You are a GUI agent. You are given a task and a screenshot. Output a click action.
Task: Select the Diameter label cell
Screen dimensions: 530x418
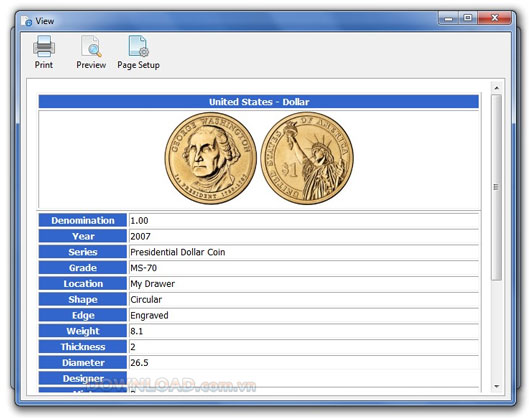coord(83,363)
